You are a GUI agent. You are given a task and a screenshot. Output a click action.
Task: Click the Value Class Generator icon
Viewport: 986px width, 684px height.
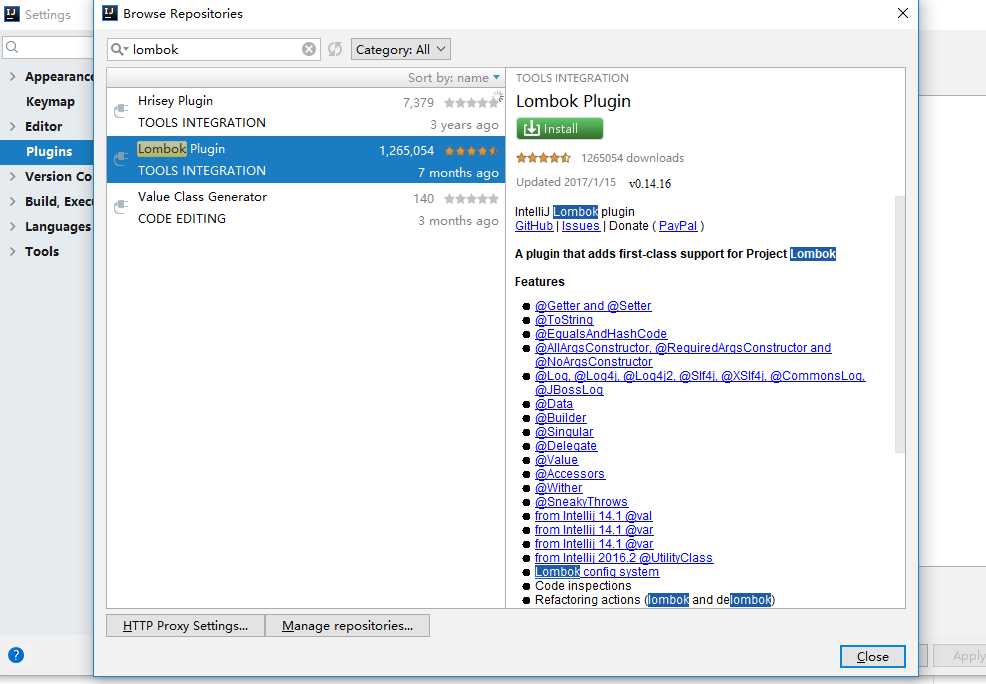121,207
